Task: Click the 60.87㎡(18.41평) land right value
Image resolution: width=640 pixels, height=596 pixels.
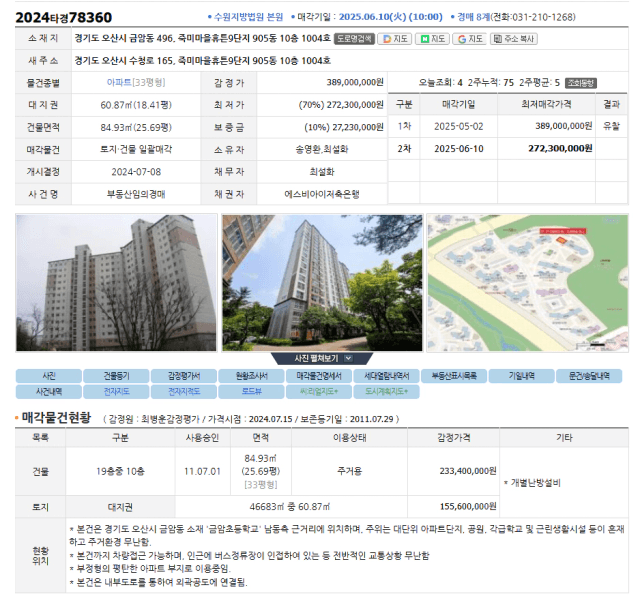Action: (136, 105)
